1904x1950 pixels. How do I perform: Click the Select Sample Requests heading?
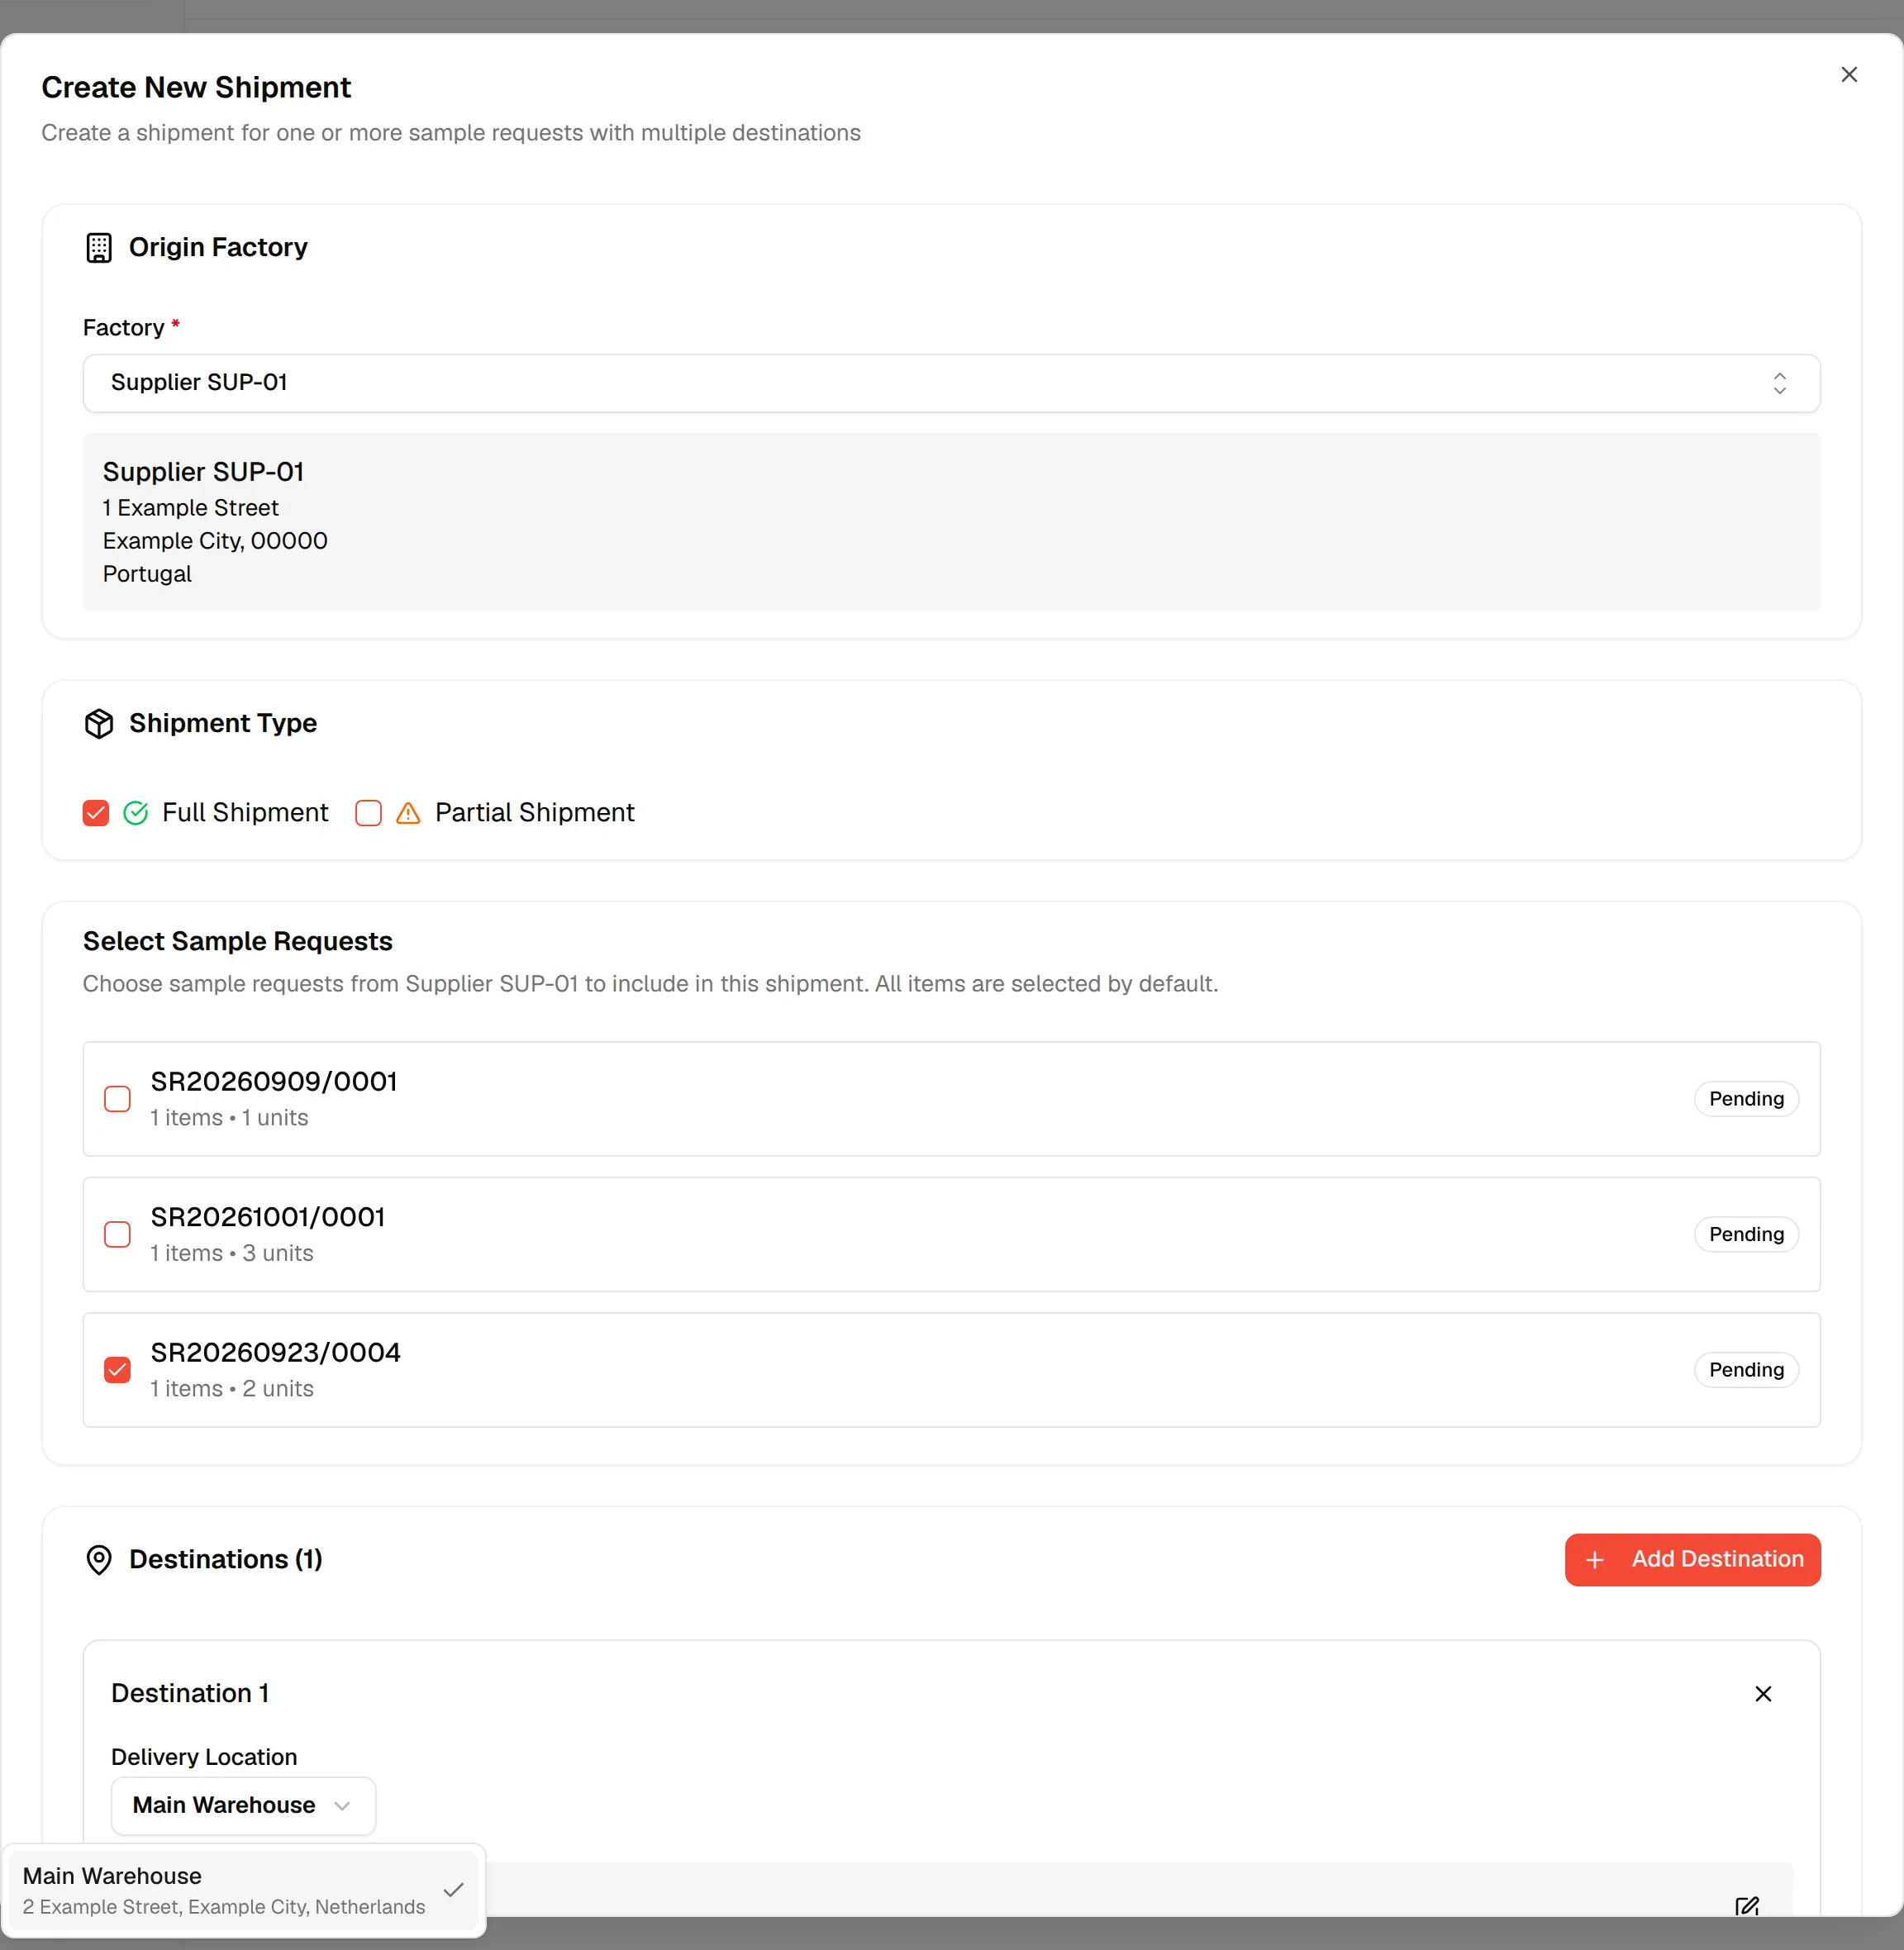(x=238, y=941)
